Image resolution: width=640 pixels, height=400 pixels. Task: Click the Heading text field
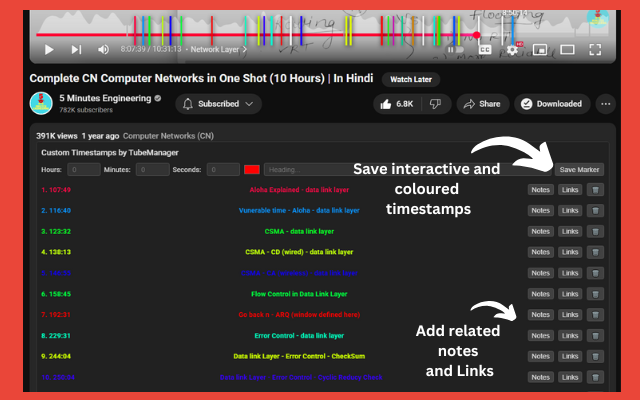[407, 169]
